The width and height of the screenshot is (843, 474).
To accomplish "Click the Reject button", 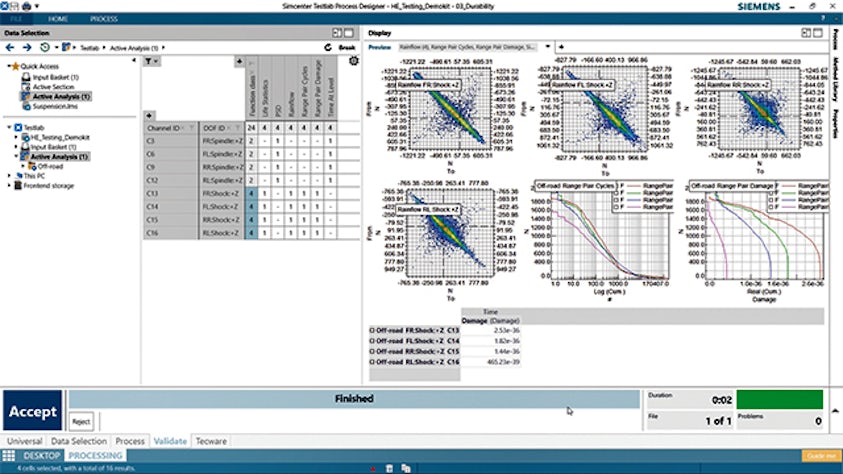I will pos(81,422).
